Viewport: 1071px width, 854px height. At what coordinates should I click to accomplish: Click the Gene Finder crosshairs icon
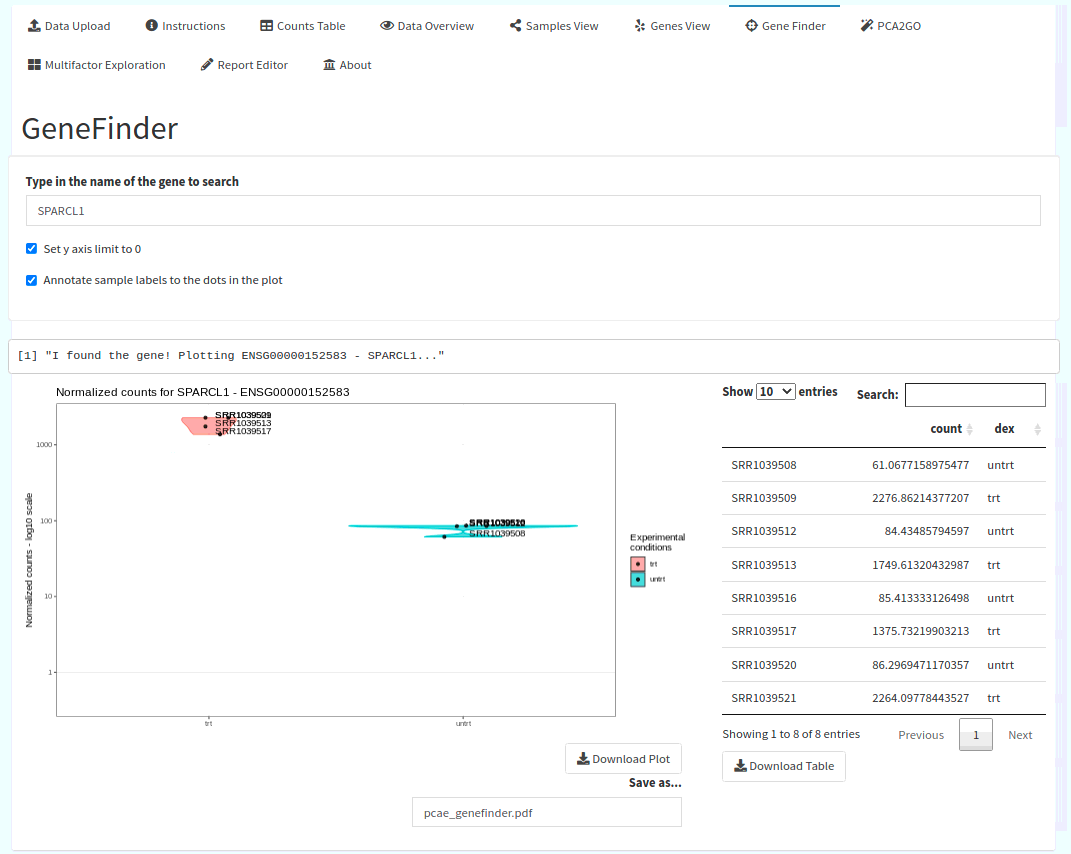point(751,25)
